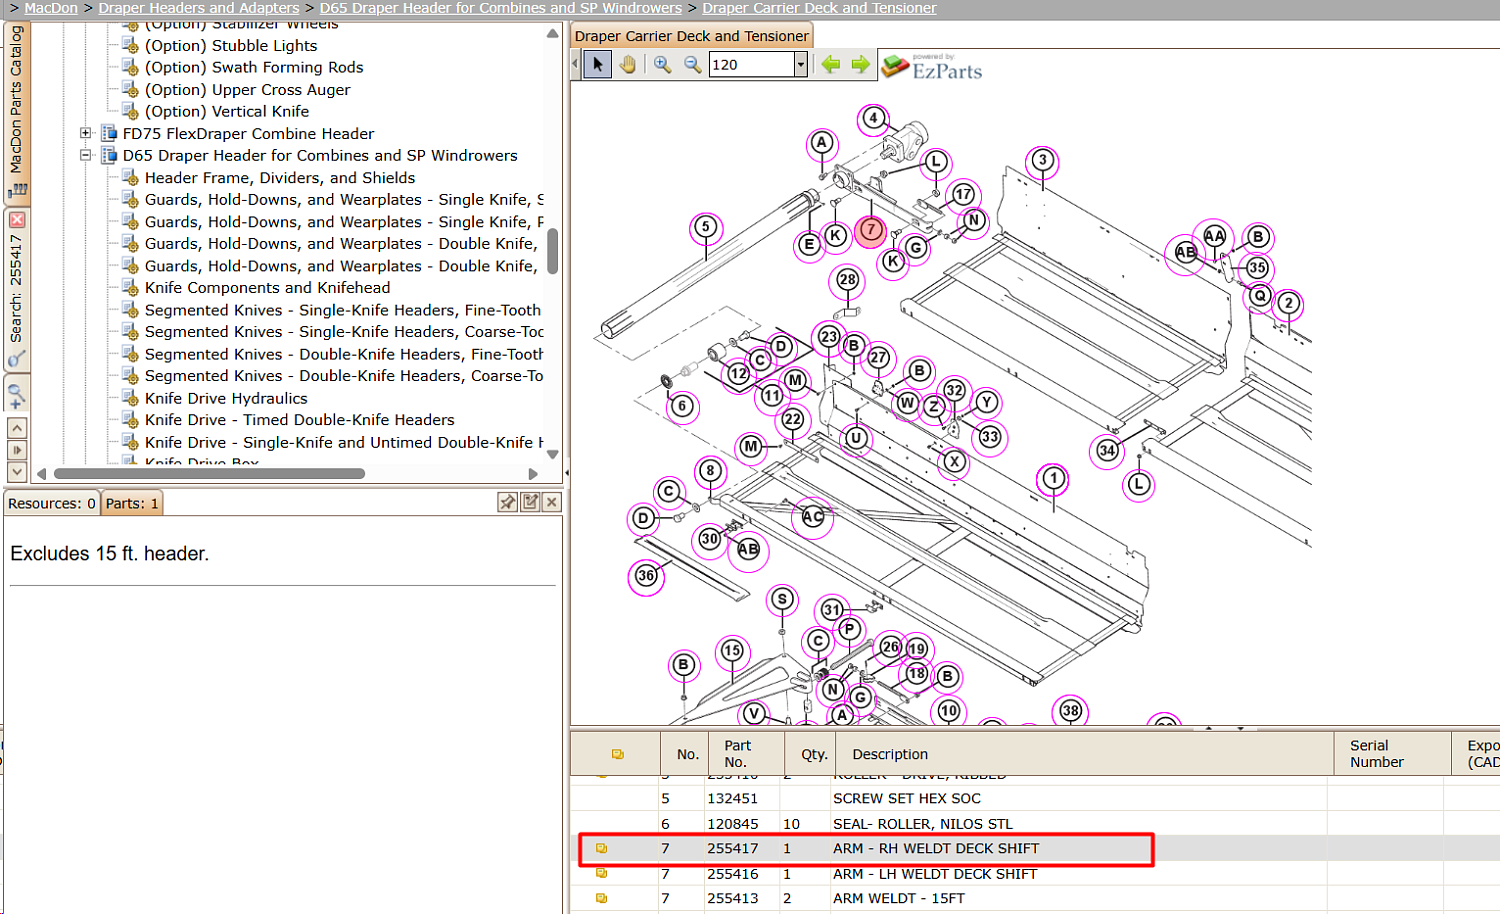Screen dimensions: 1500x914
Task: Click the Knife Components and Knifehead page icon
Action: 130,288
